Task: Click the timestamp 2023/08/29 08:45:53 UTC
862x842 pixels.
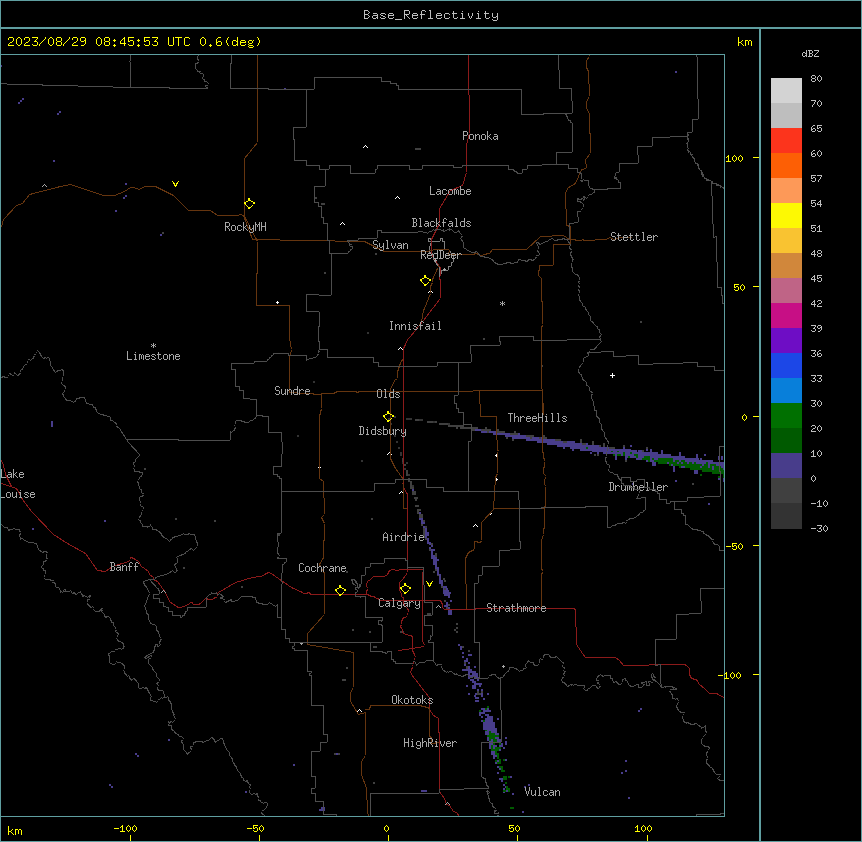Action: point(99,42)
